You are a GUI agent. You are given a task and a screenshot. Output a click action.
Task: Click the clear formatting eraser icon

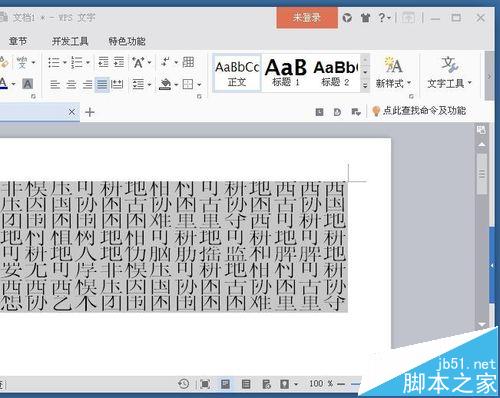3,62
